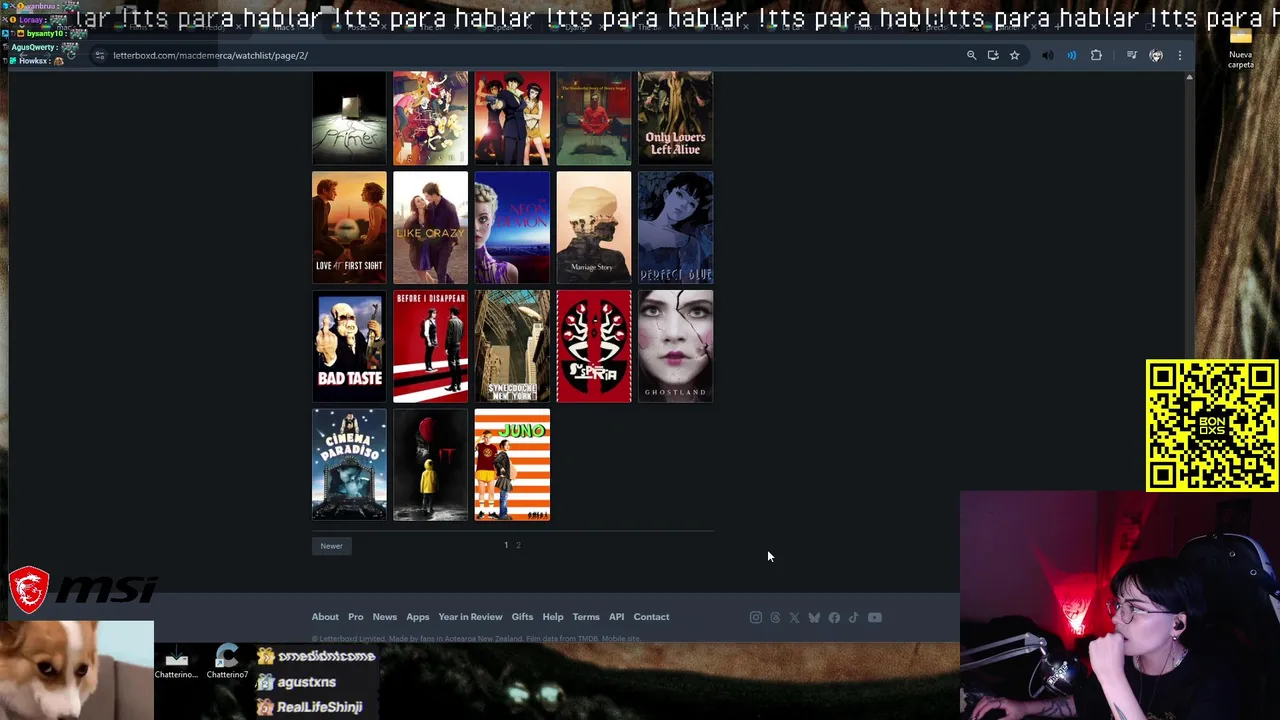Open the Primer film poster
Image resolution: width=1280 pixels, height=720 pixels.
tap(349, 117)
